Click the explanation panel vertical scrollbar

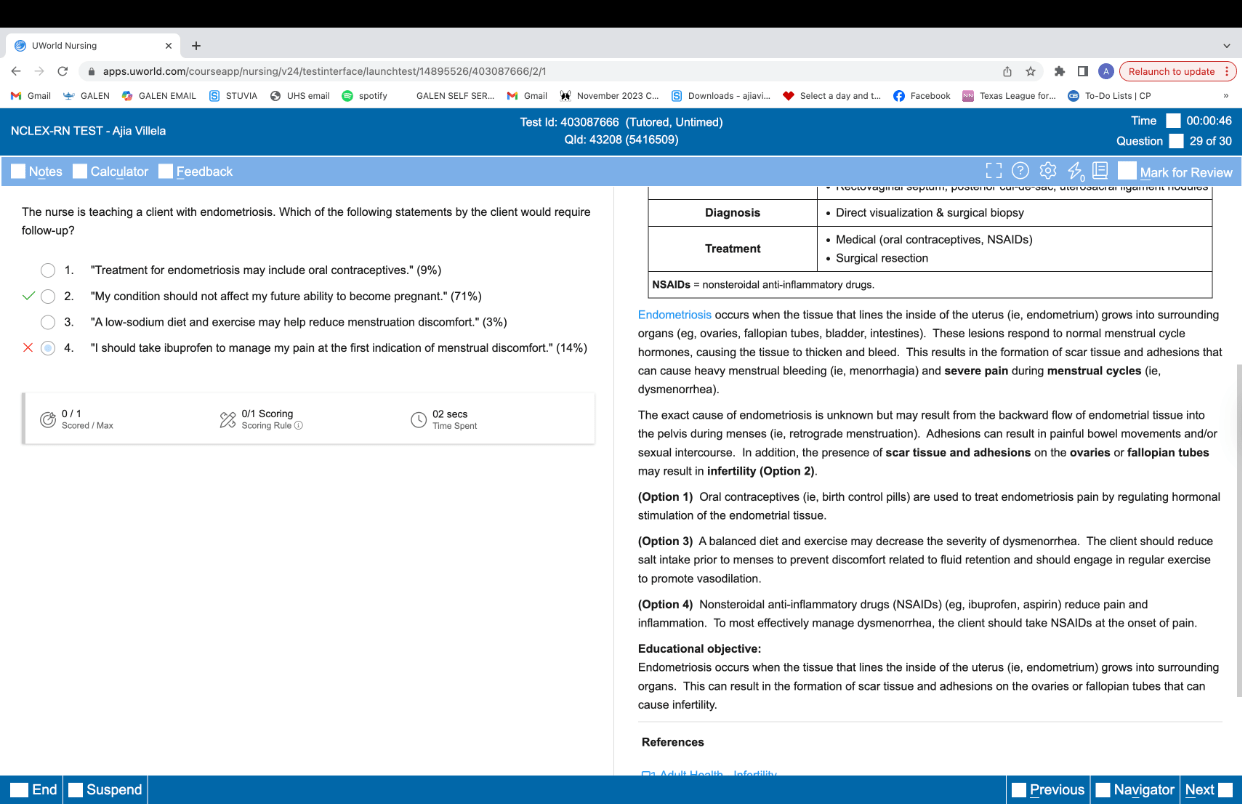[1238, 530]
